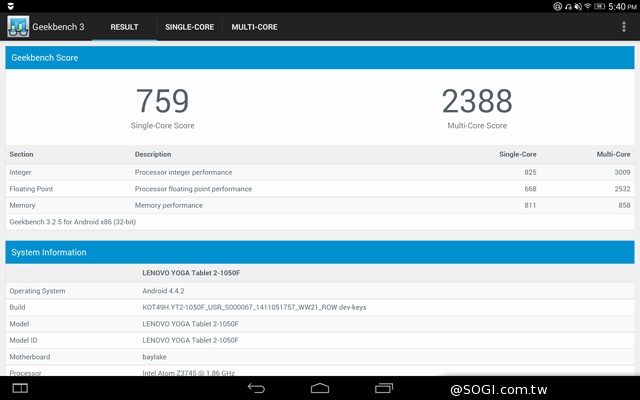Tap the Android home button
The image size is (640, 400).
point(320,387)
